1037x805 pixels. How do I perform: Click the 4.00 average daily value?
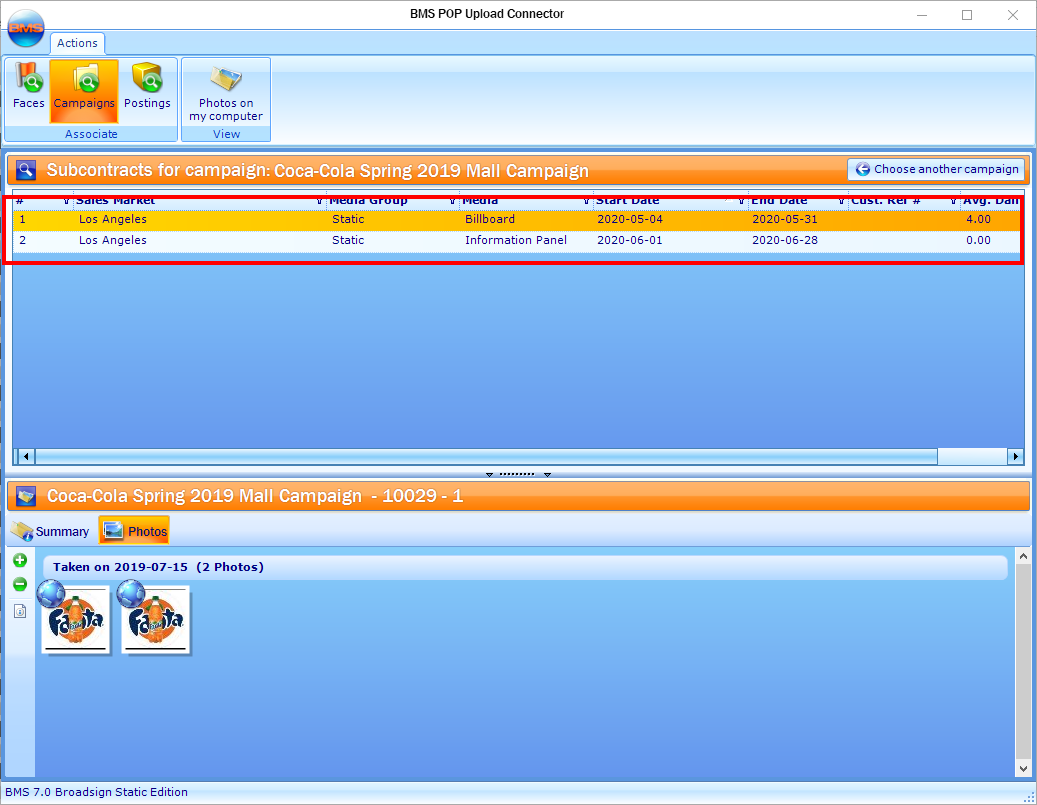pos(978,220)
